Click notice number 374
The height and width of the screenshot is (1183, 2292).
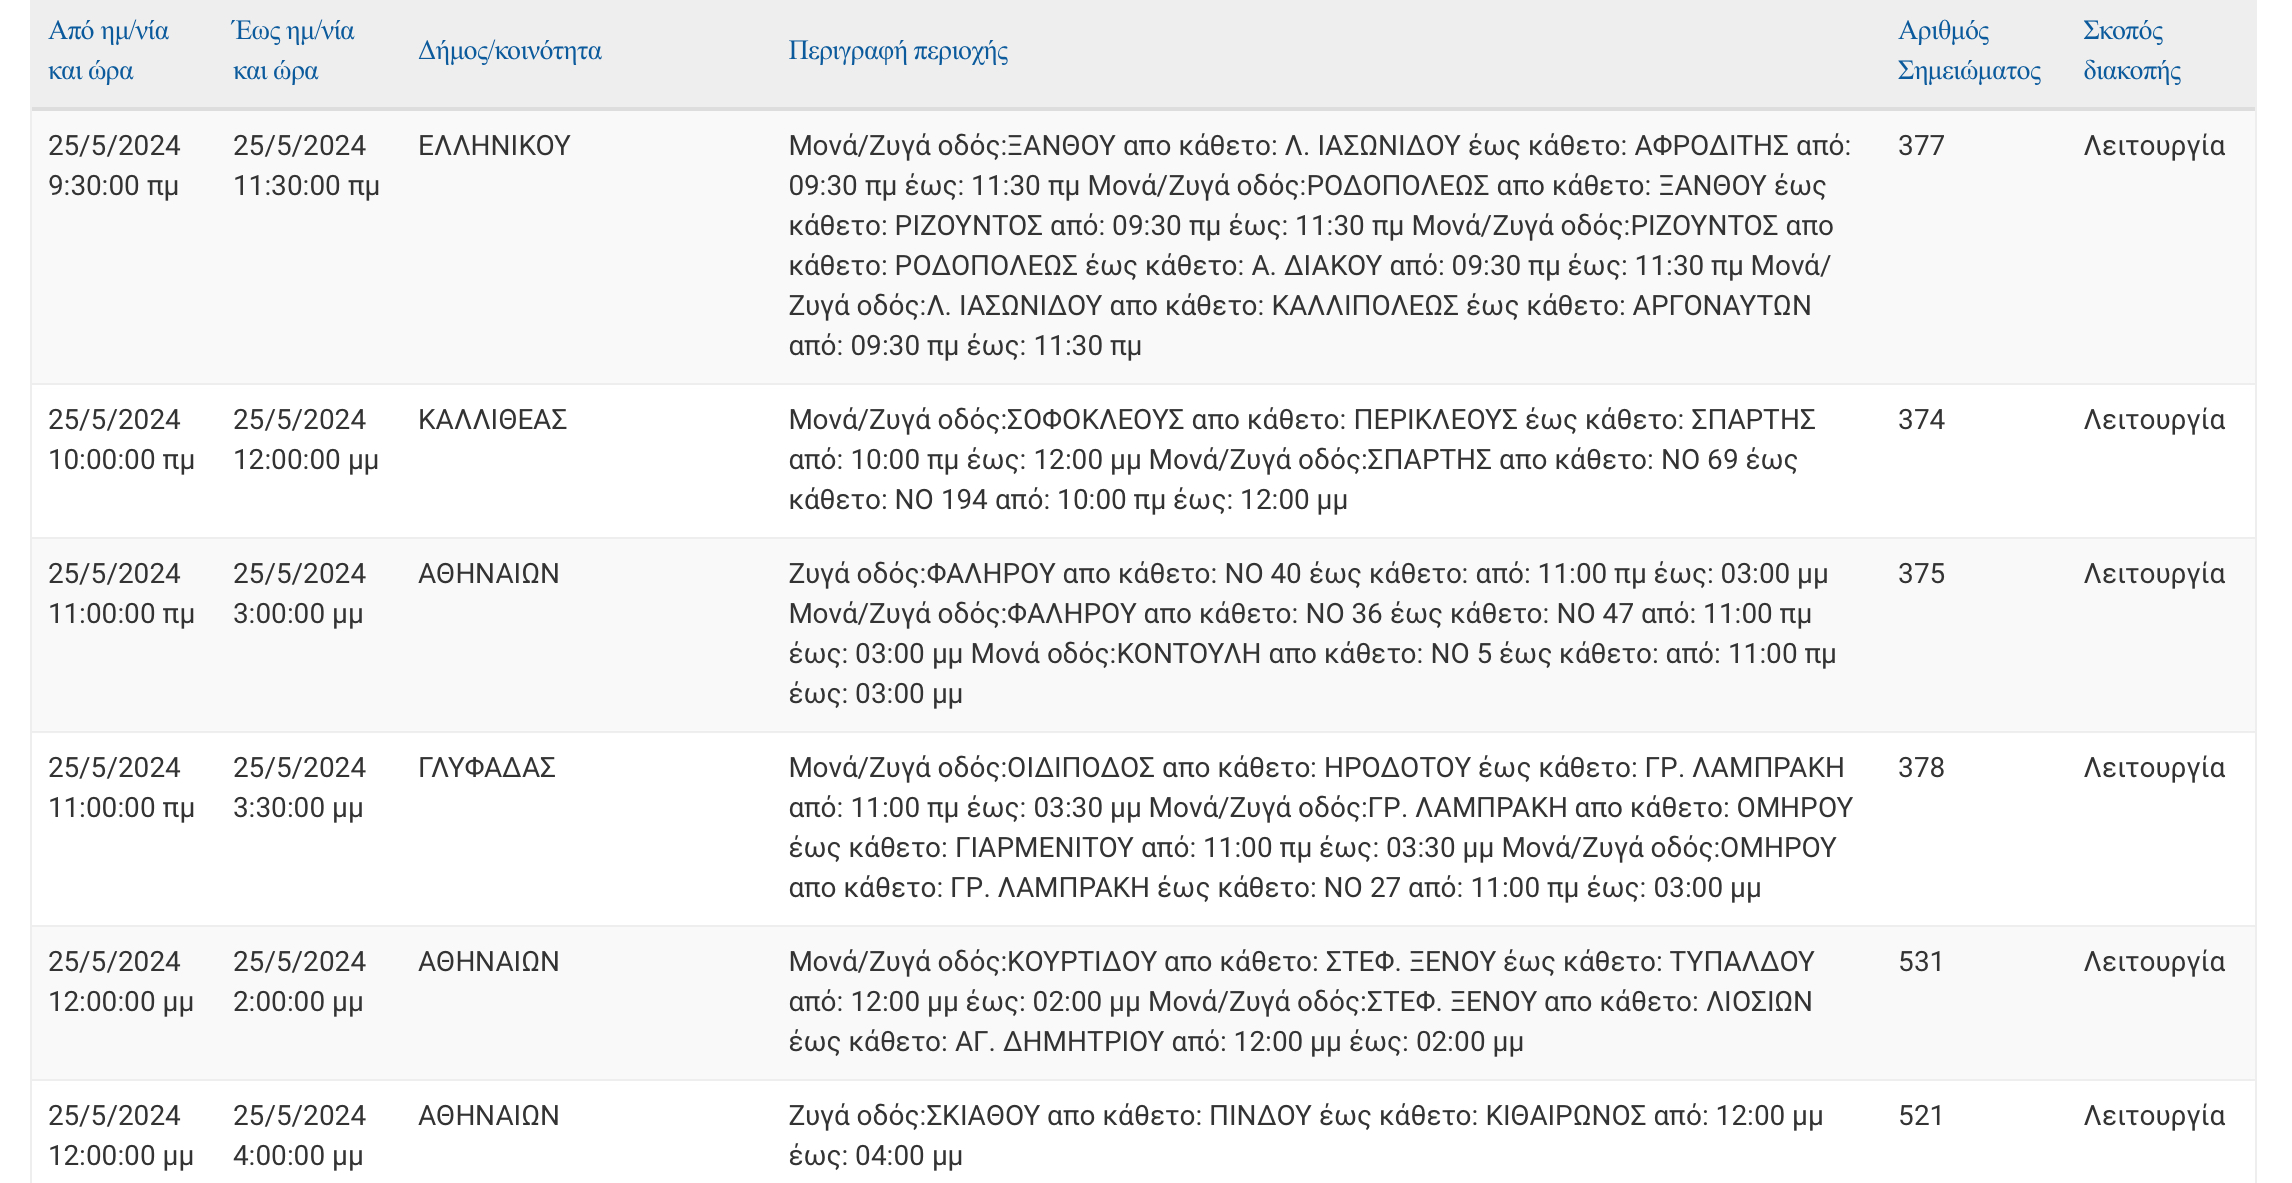click(1921, 420)
